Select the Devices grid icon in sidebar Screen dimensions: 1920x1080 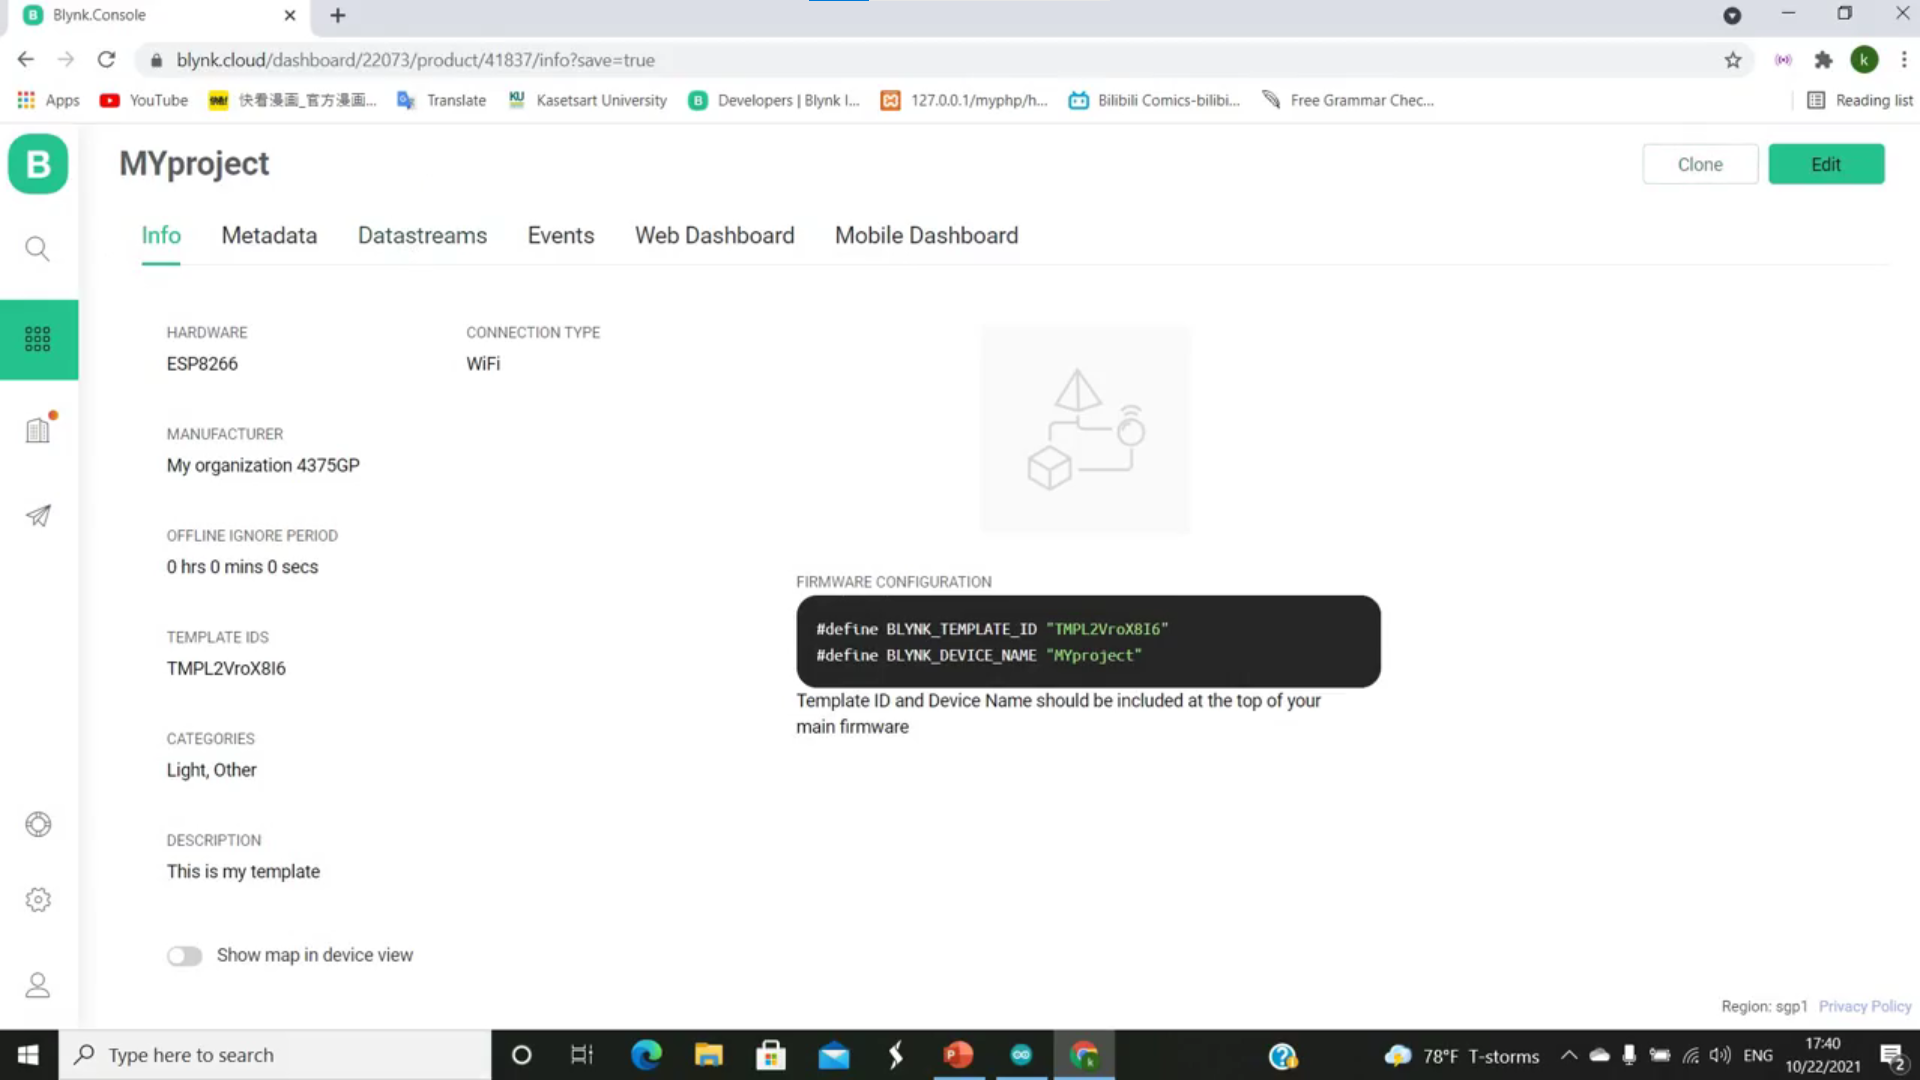point(38,339)
